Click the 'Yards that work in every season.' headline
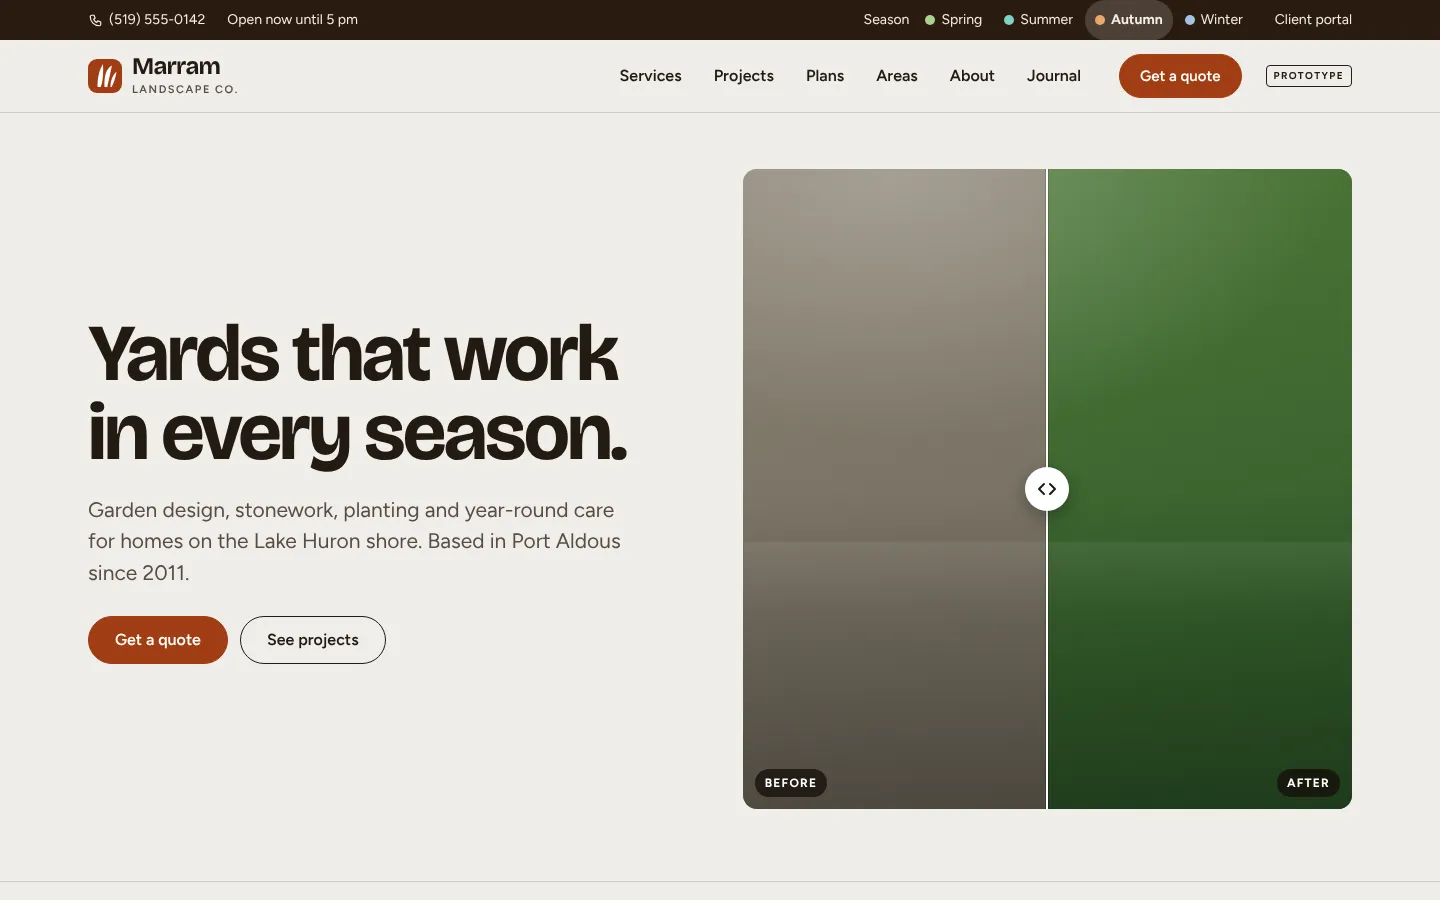Viewport: 1440px width, 900px height. coord(358,394)
